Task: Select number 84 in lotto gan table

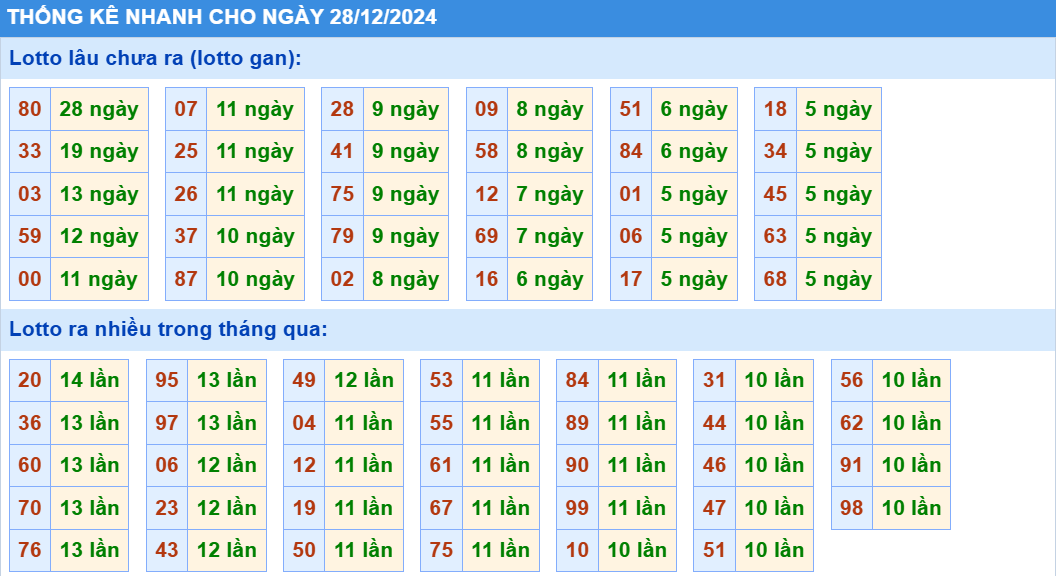Action: (x=631, y=151)
